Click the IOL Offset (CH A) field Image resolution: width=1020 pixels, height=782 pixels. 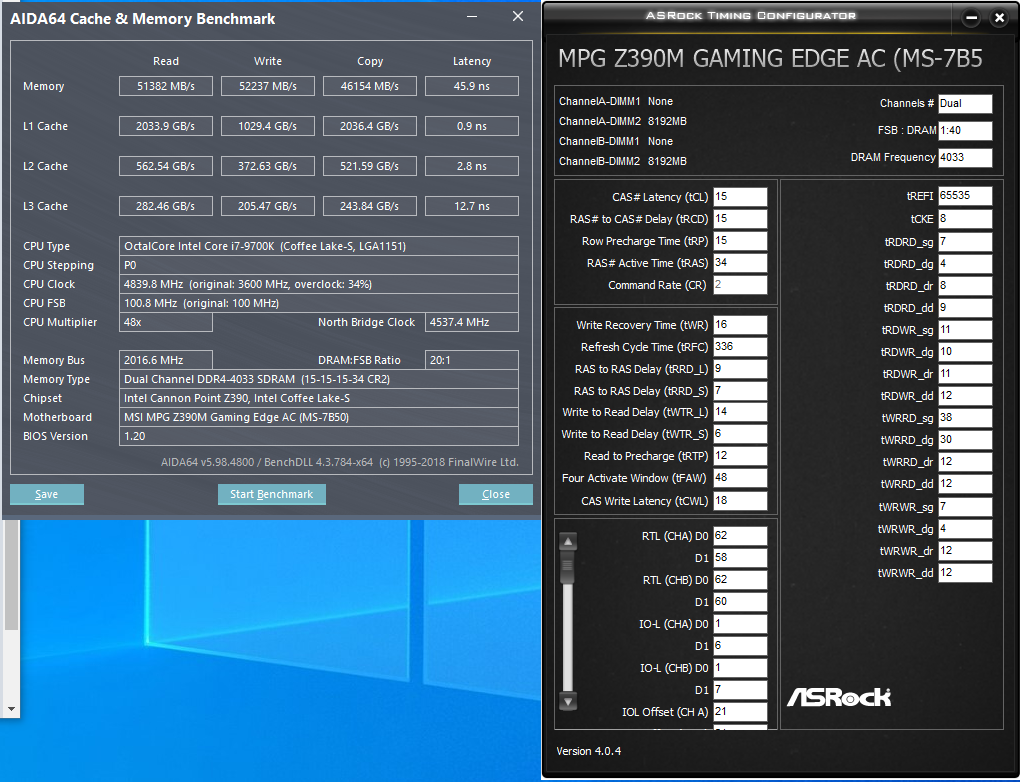tap(740, 712)
